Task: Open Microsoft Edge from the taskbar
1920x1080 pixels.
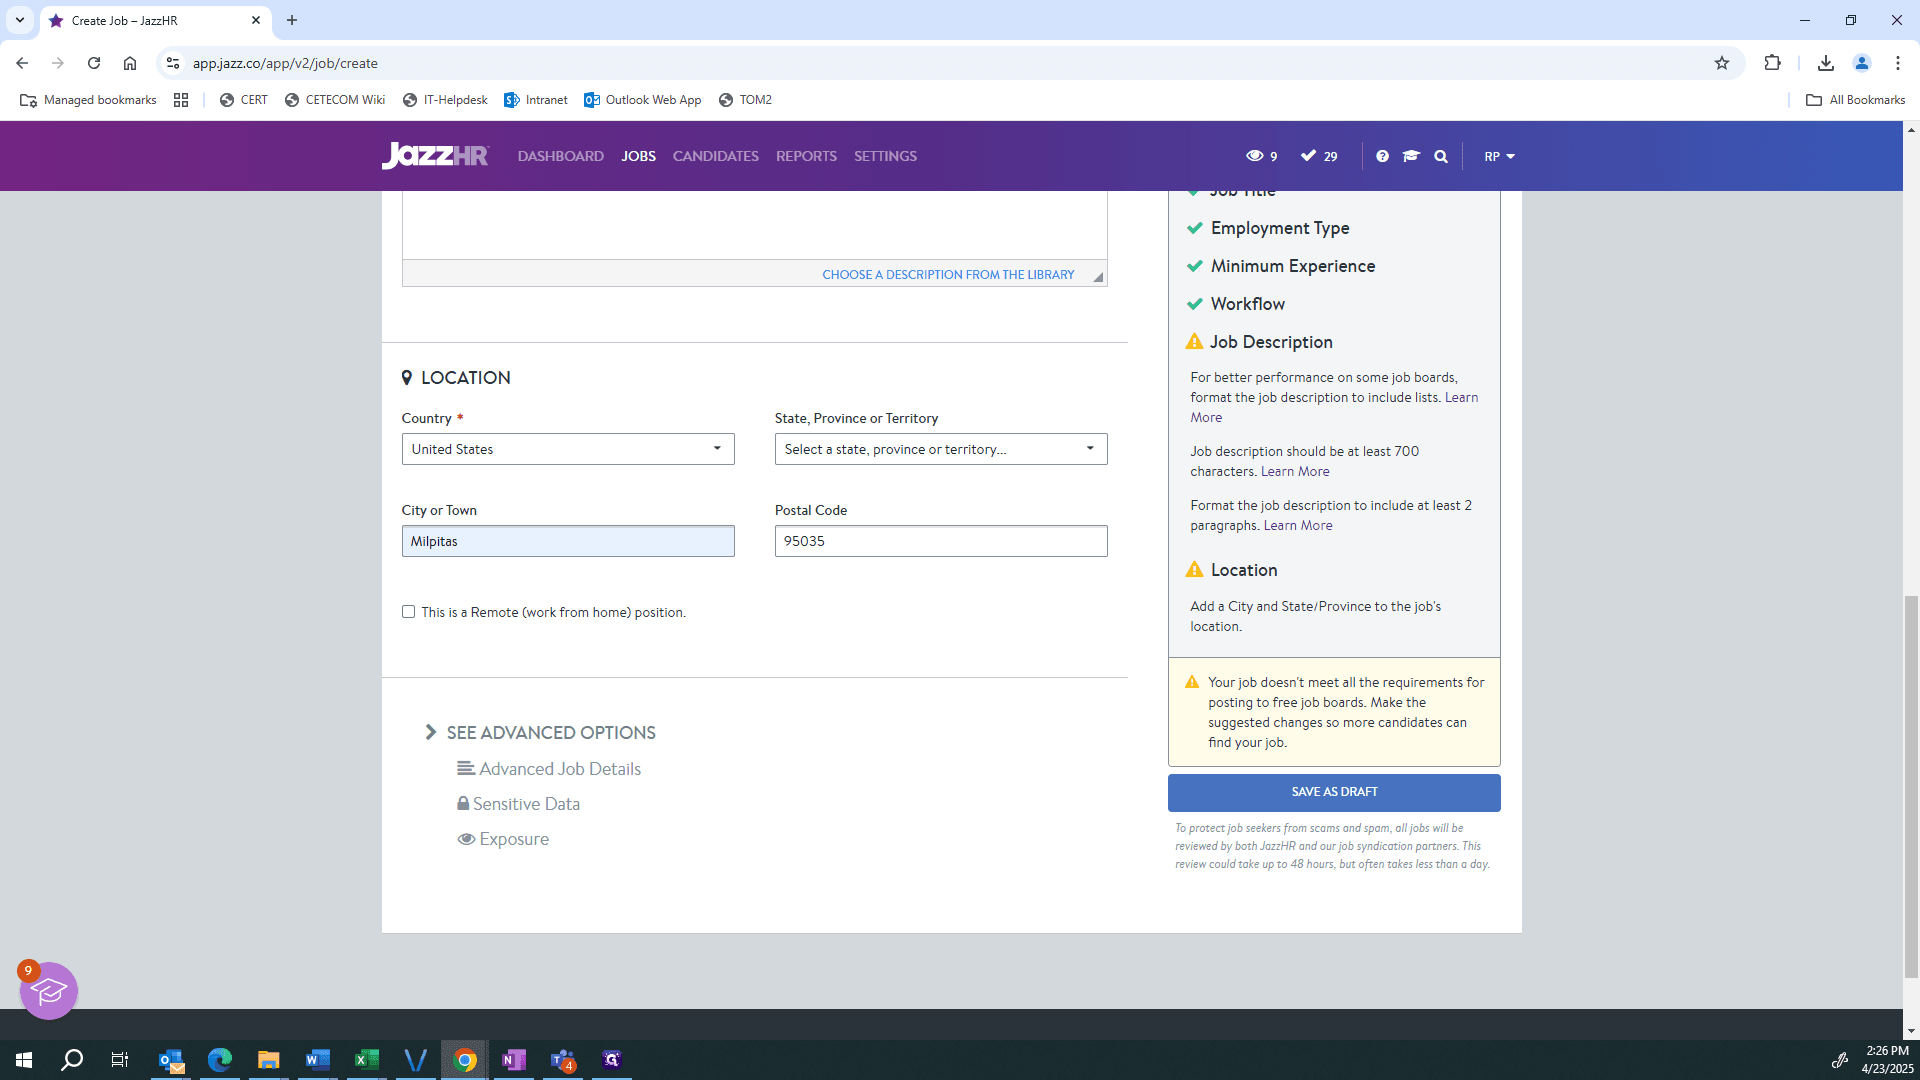Action: click(x=219, y=1060)
